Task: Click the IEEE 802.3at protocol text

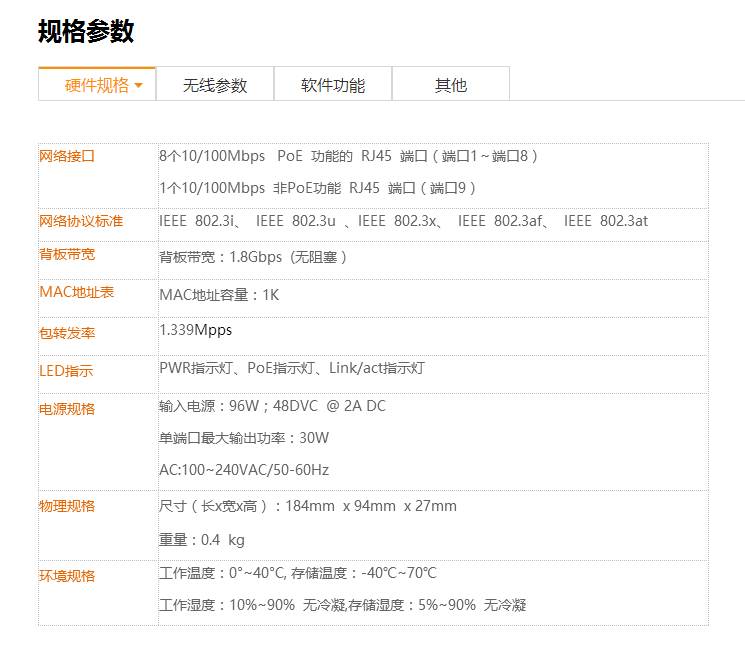Action: [x=606, y=221]
